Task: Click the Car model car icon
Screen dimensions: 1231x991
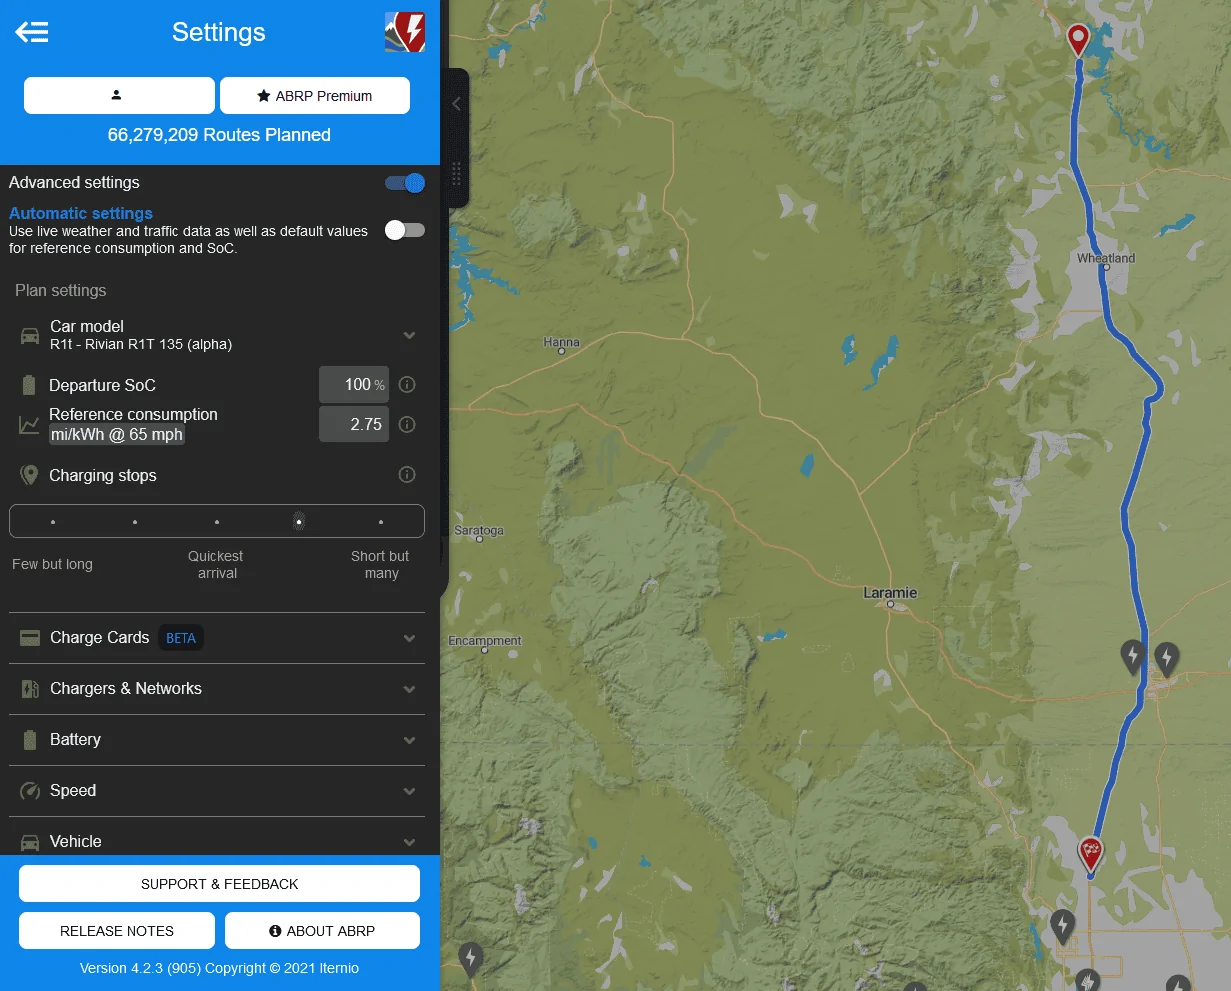Action: click(x=30, y=336)
